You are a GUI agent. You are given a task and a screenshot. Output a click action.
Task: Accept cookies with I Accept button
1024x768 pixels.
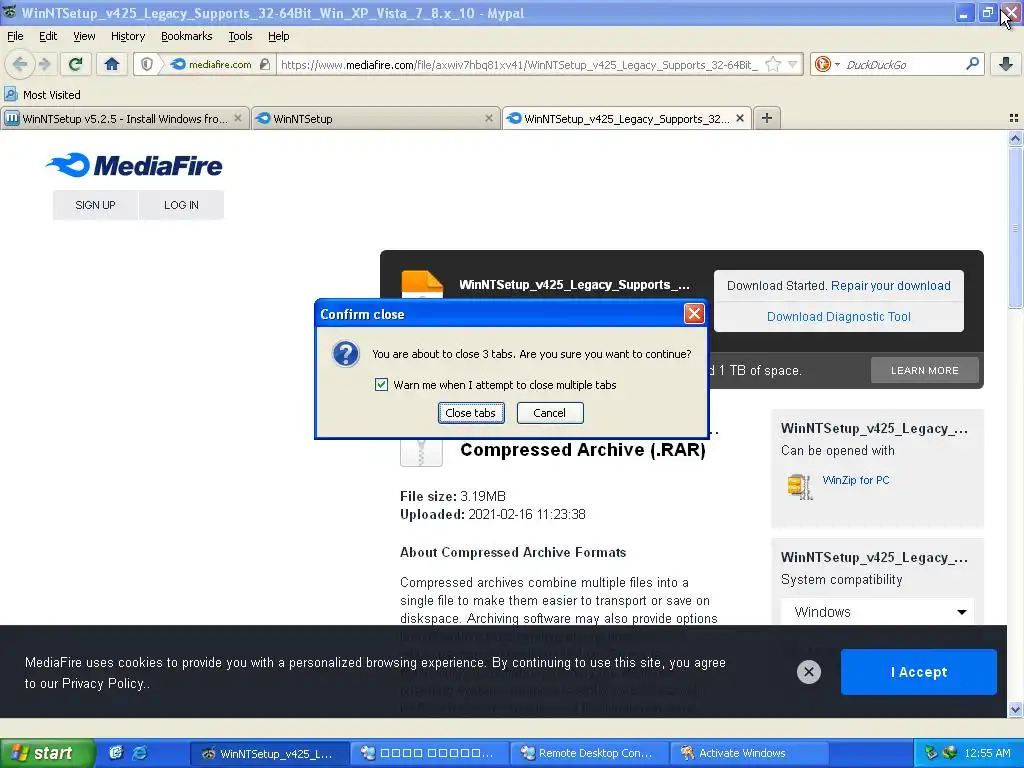pos(918,672)
